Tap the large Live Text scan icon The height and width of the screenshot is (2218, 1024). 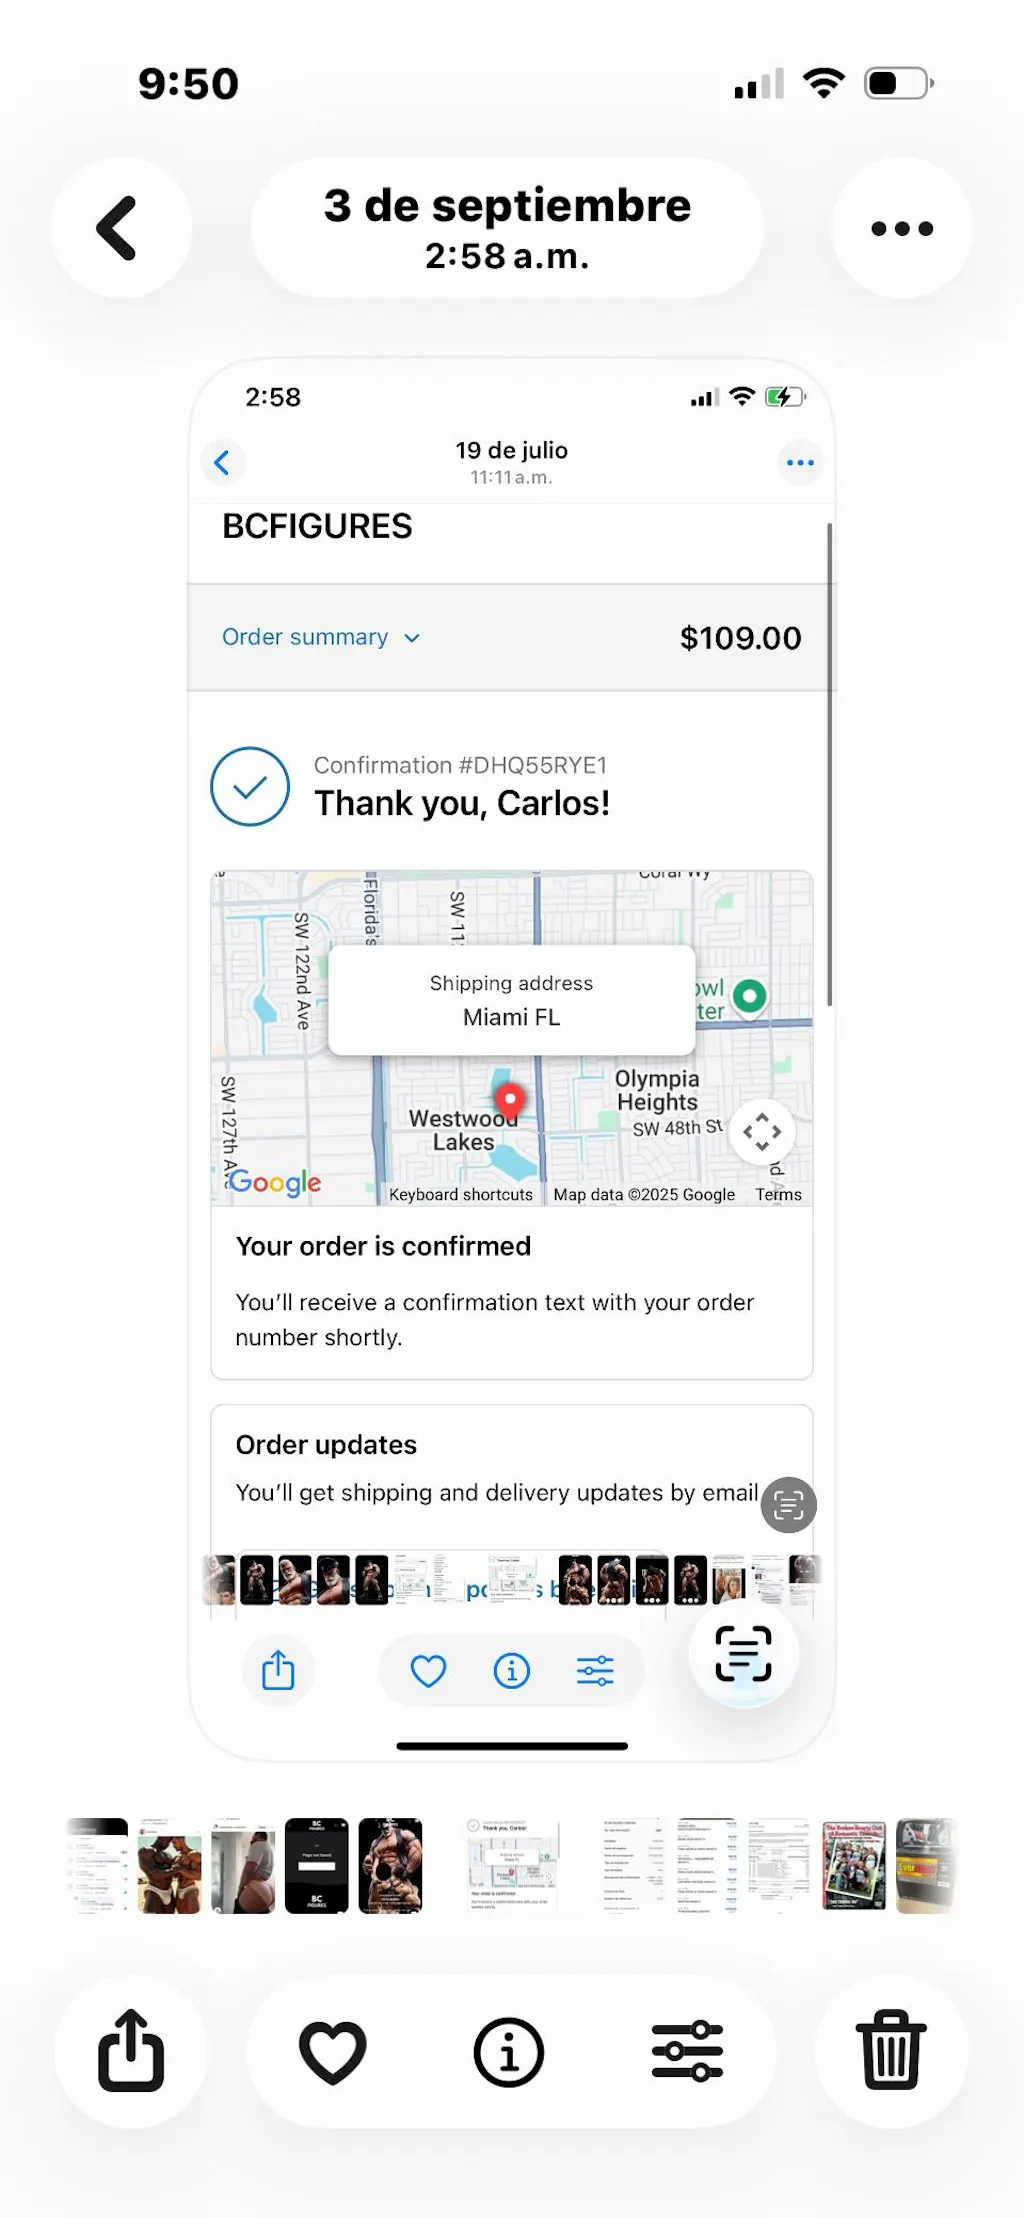pos(743,1653)
